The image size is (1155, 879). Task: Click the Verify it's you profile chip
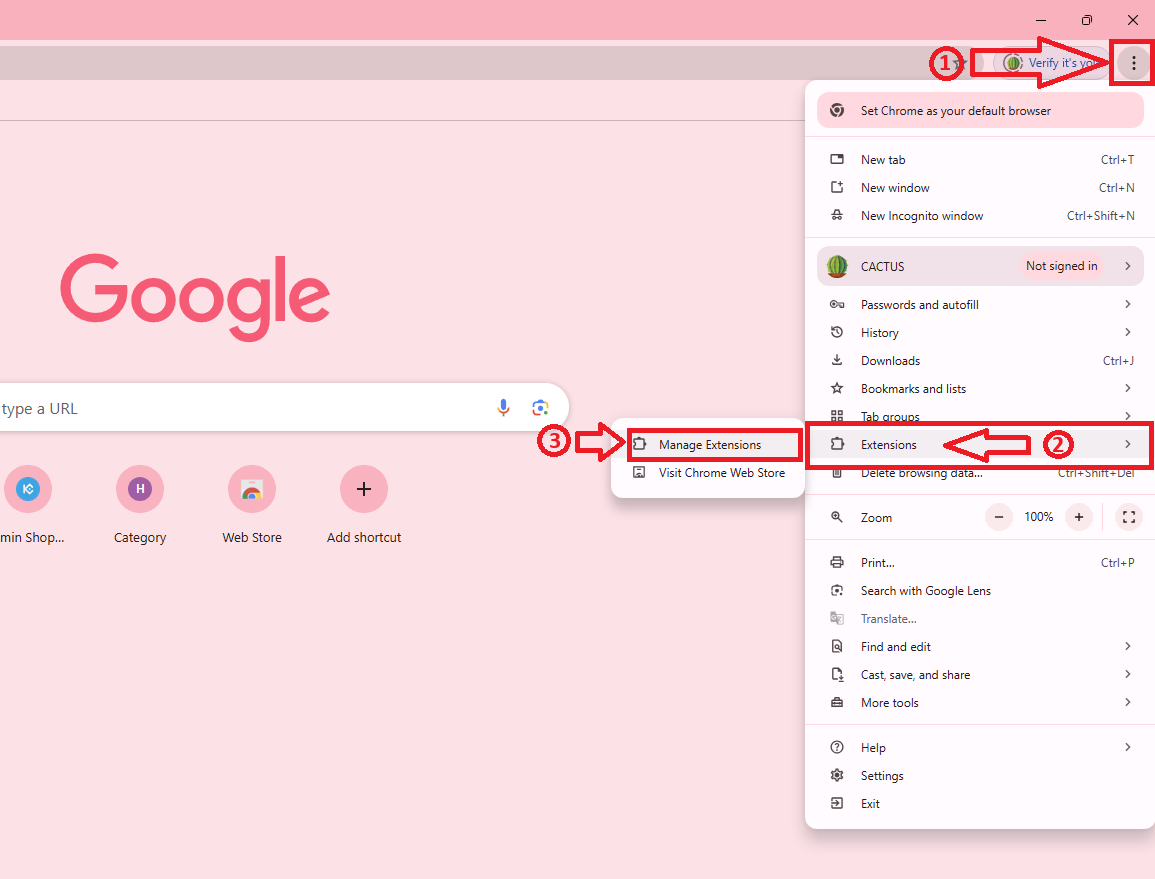pyautogui.click(x=1051, y=63)
